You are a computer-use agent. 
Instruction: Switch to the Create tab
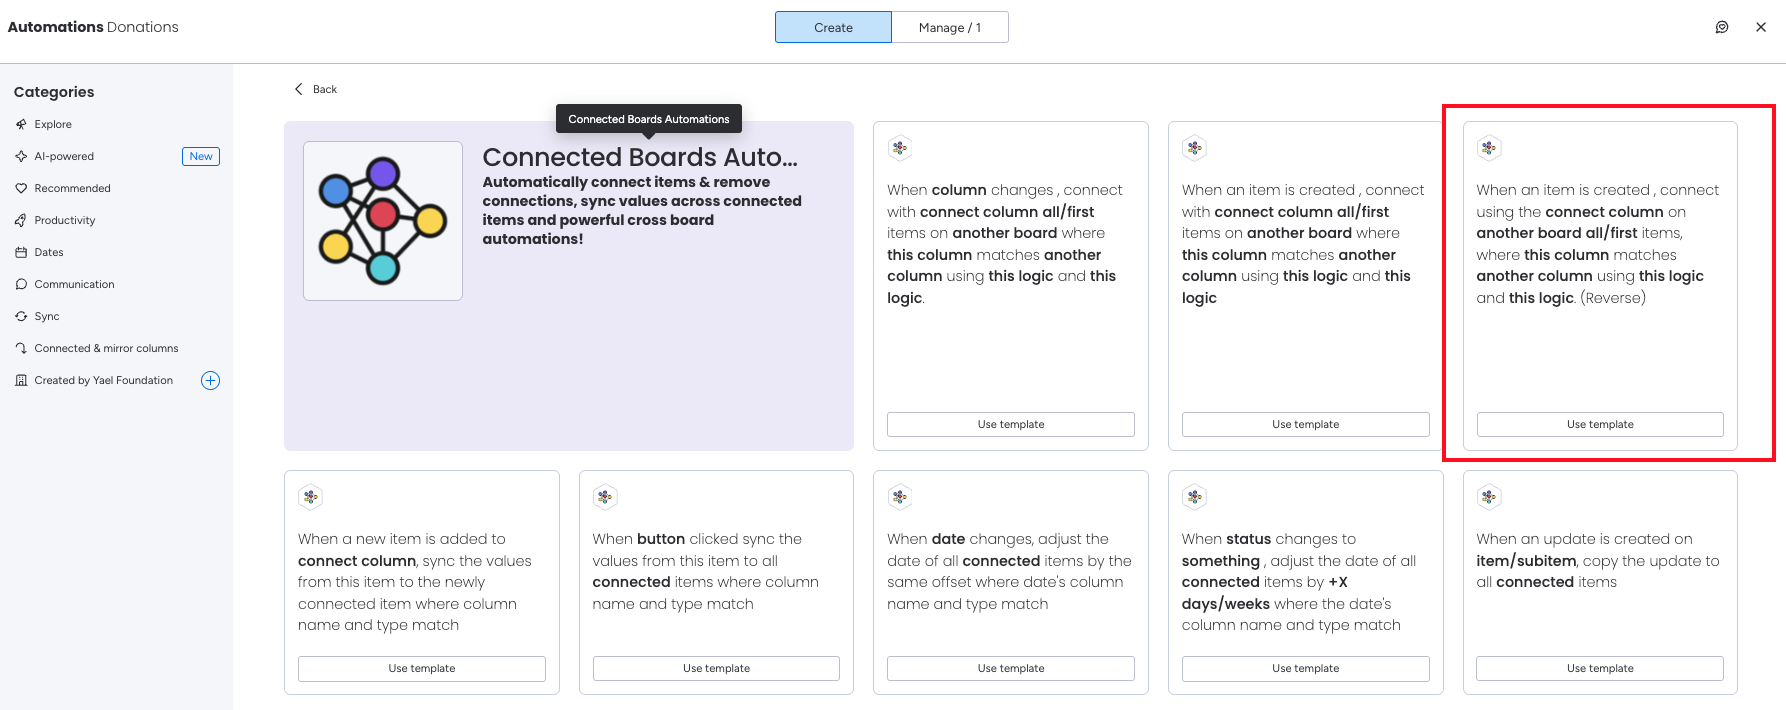tap(833, 27)
